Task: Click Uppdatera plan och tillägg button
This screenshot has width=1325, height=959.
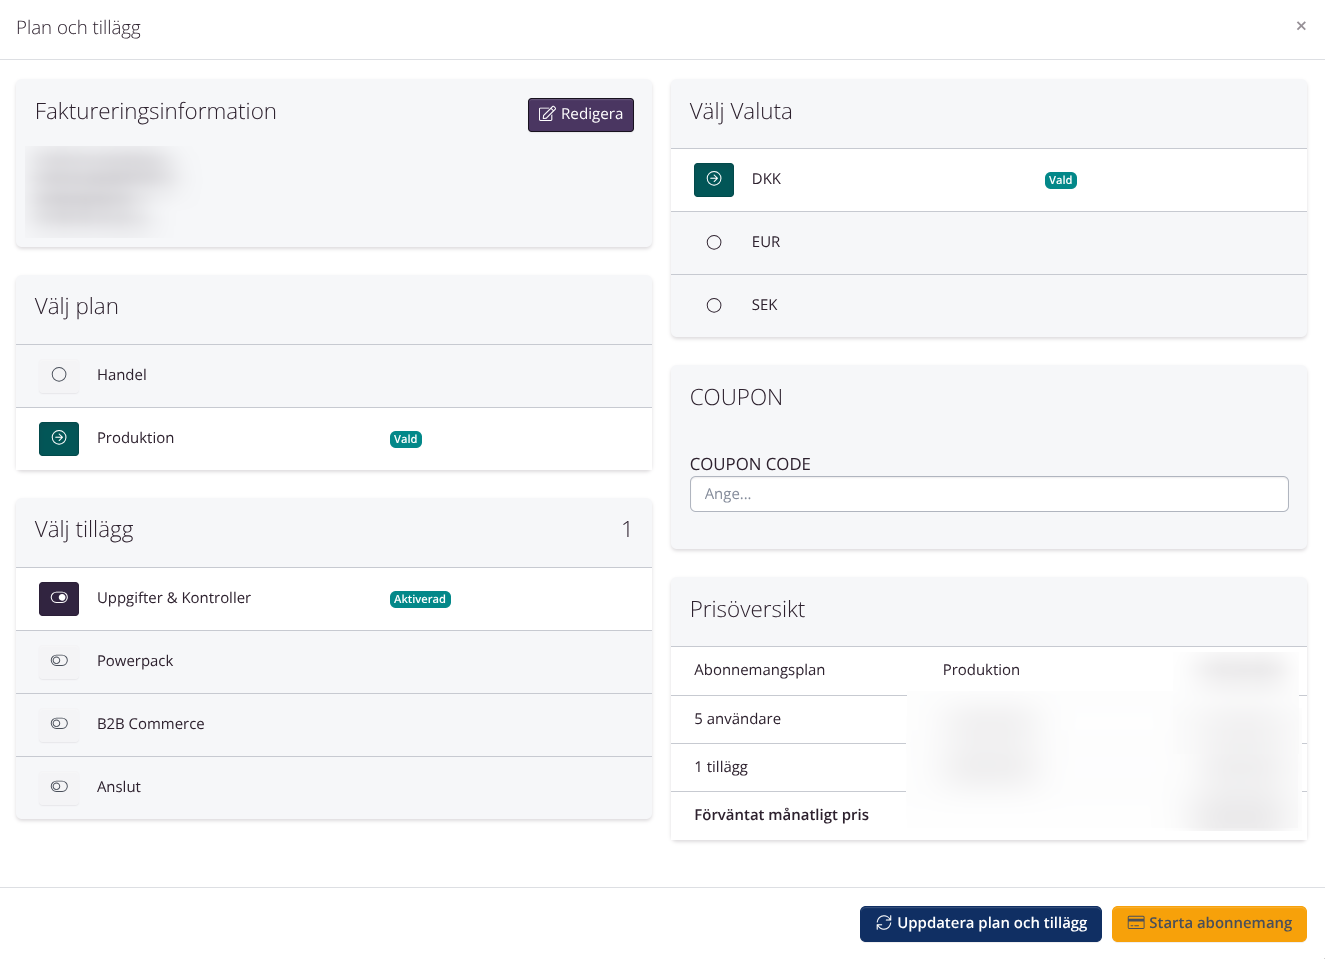Action: tap(980, 923)
